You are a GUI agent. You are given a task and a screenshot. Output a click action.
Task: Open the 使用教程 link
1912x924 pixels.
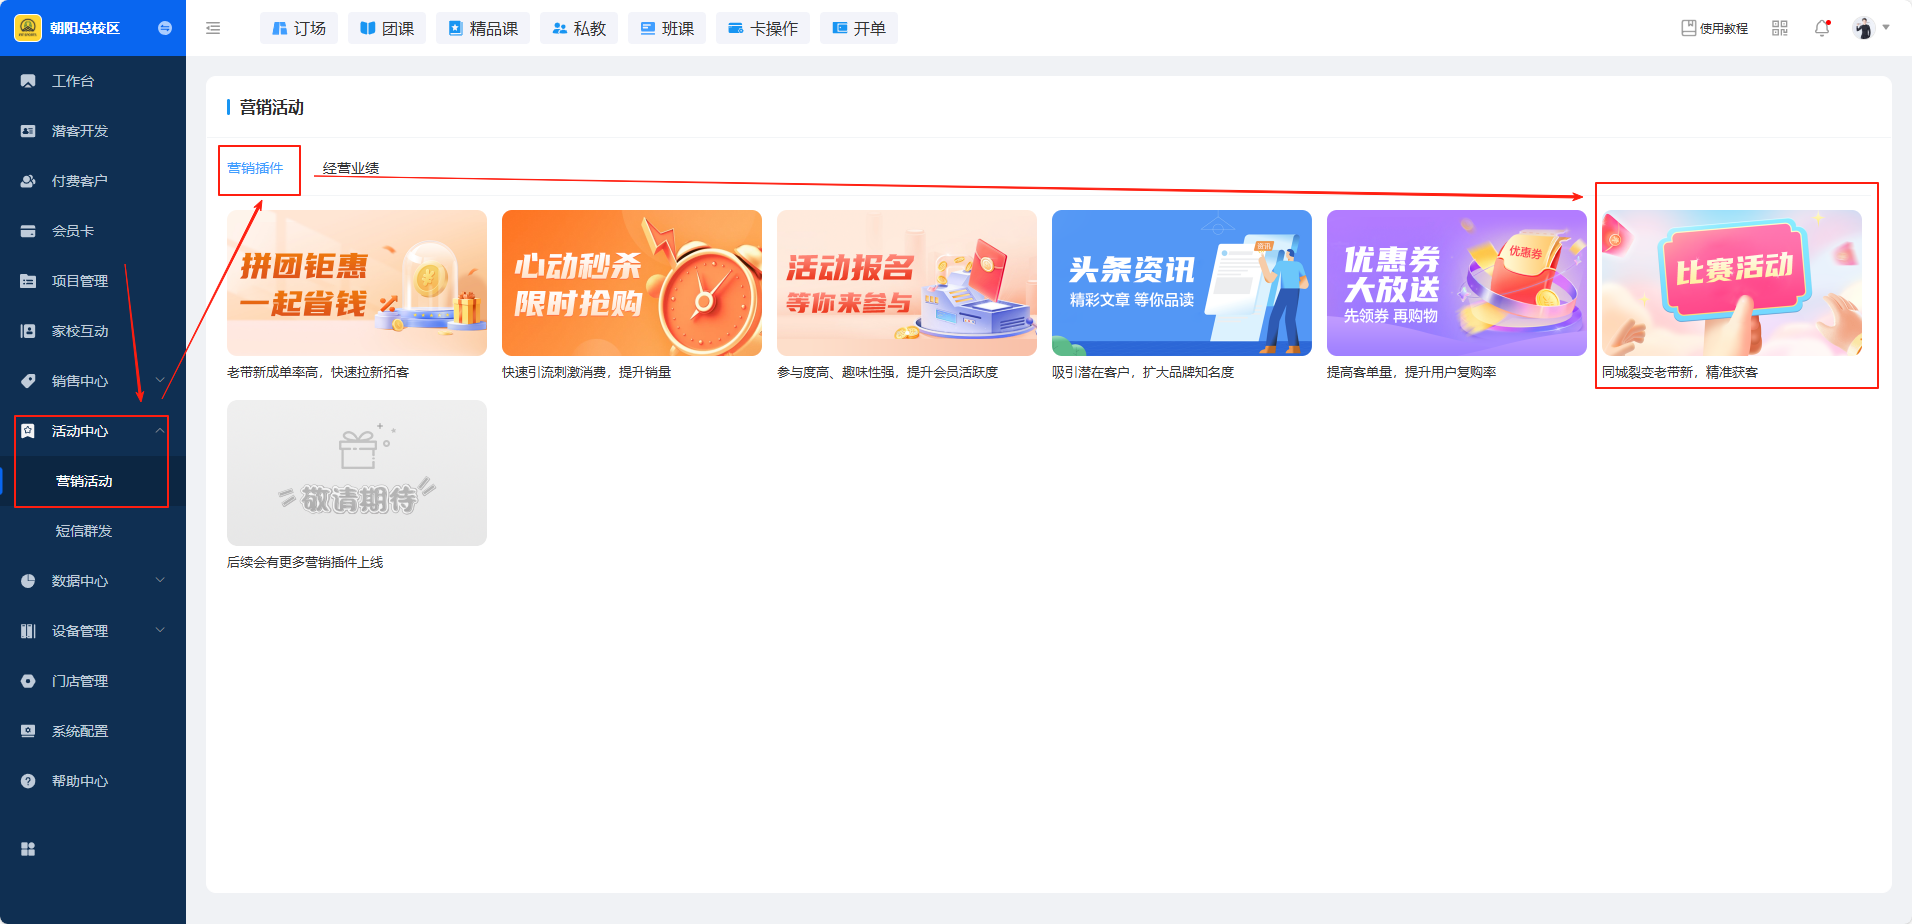click(1714, 29)
